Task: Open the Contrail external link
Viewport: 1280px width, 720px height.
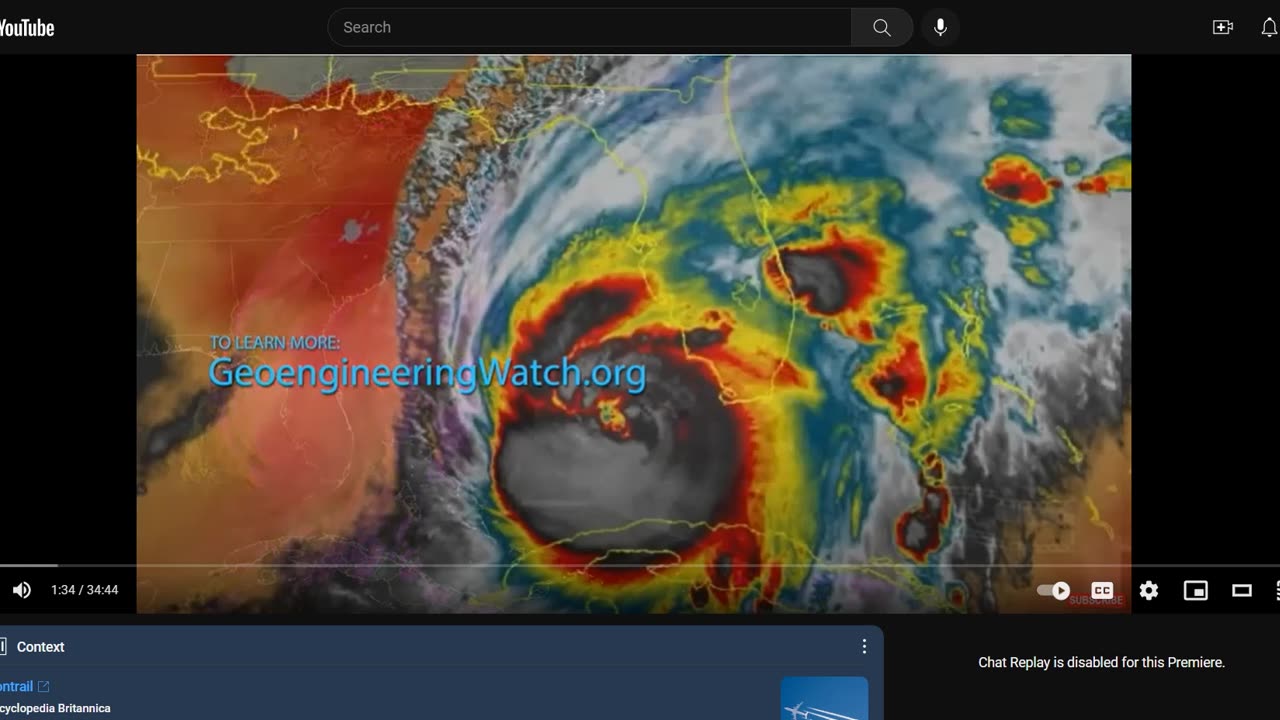Action: [x=25, y=686]
